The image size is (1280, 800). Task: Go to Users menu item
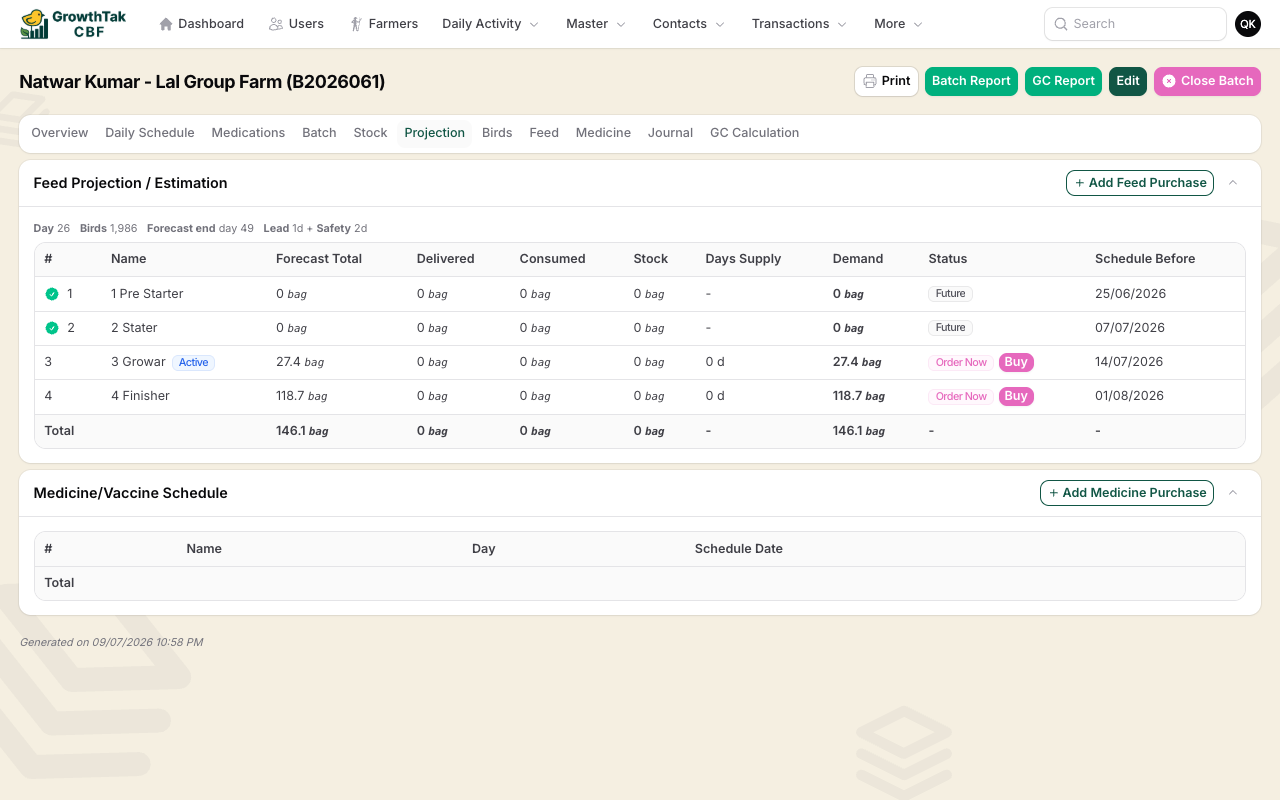(x=296, y=24)
